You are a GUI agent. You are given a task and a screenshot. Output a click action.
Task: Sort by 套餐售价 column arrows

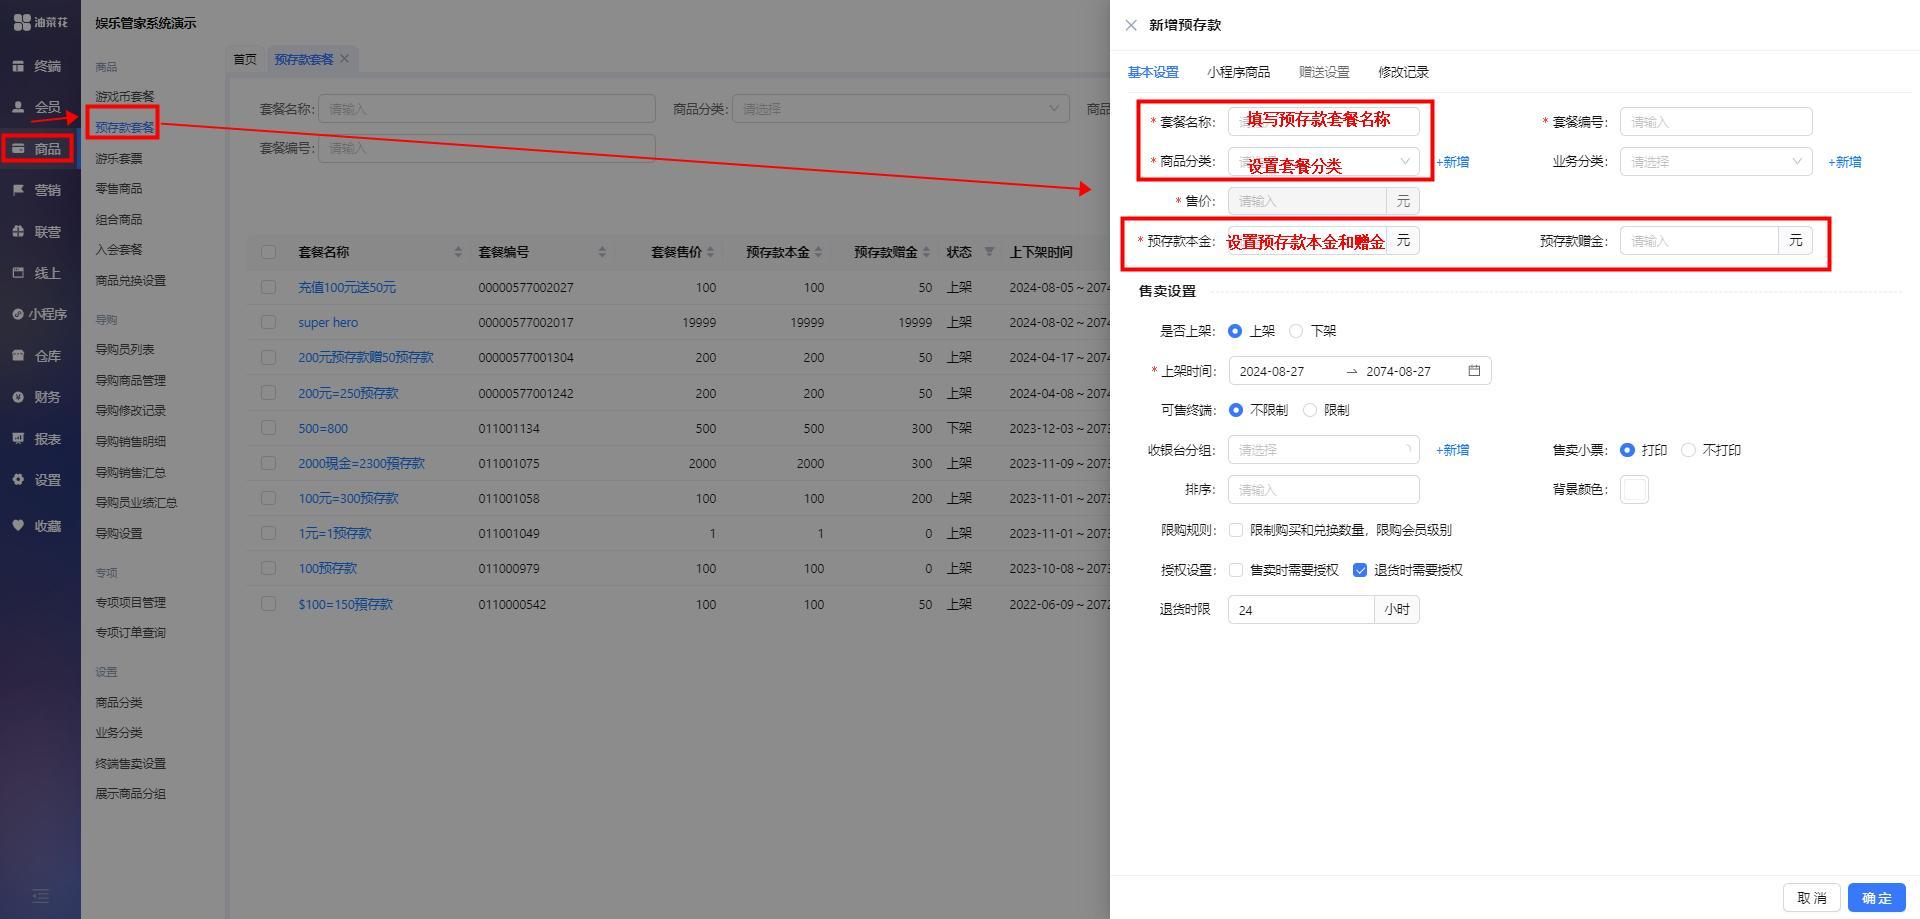coord(710,252)
